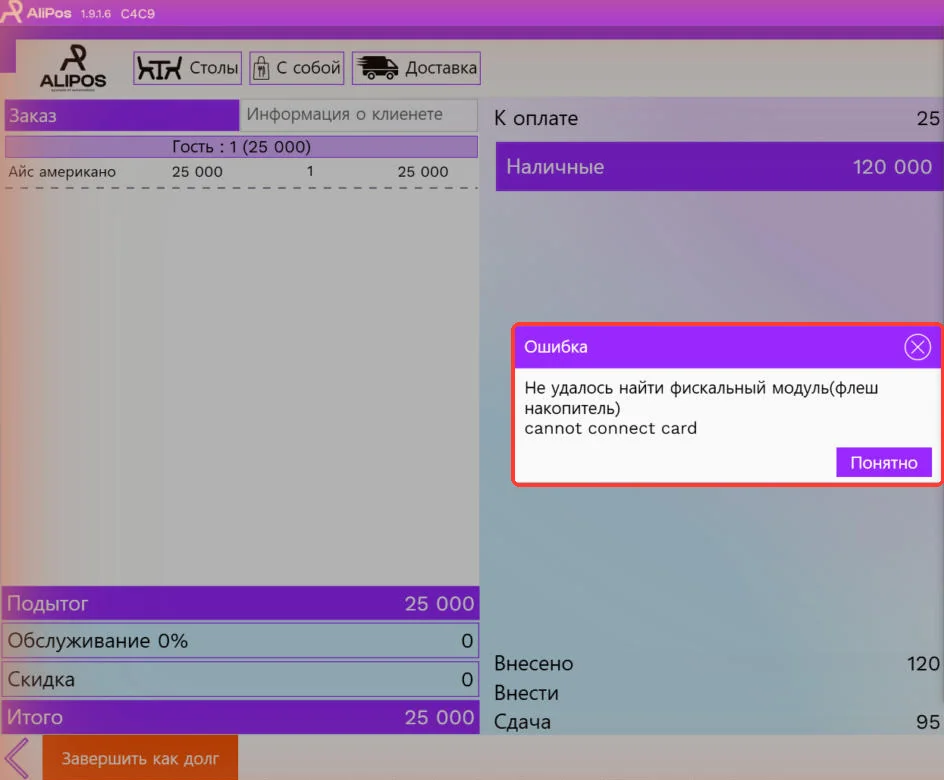Open the Скидка field

241,679
